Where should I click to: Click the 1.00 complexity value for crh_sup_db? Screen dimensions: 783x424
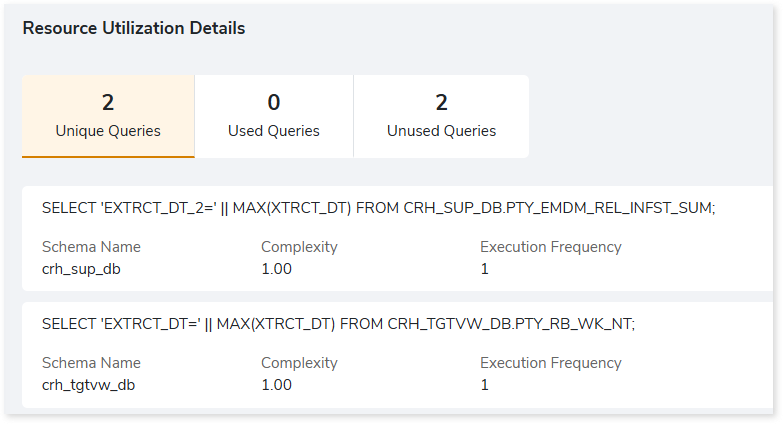point(276,268)
